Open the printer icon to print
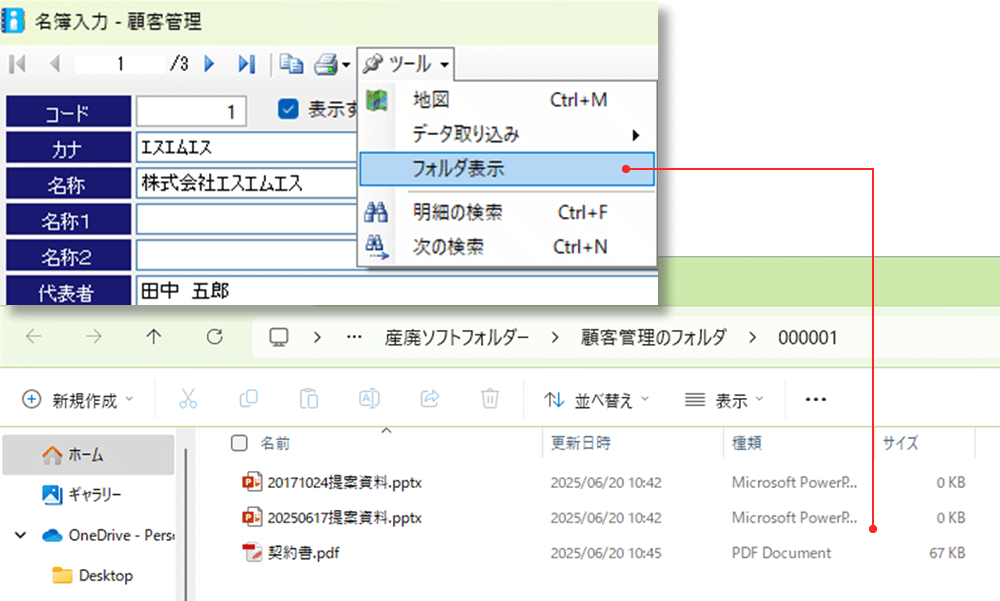 [325, 62]
